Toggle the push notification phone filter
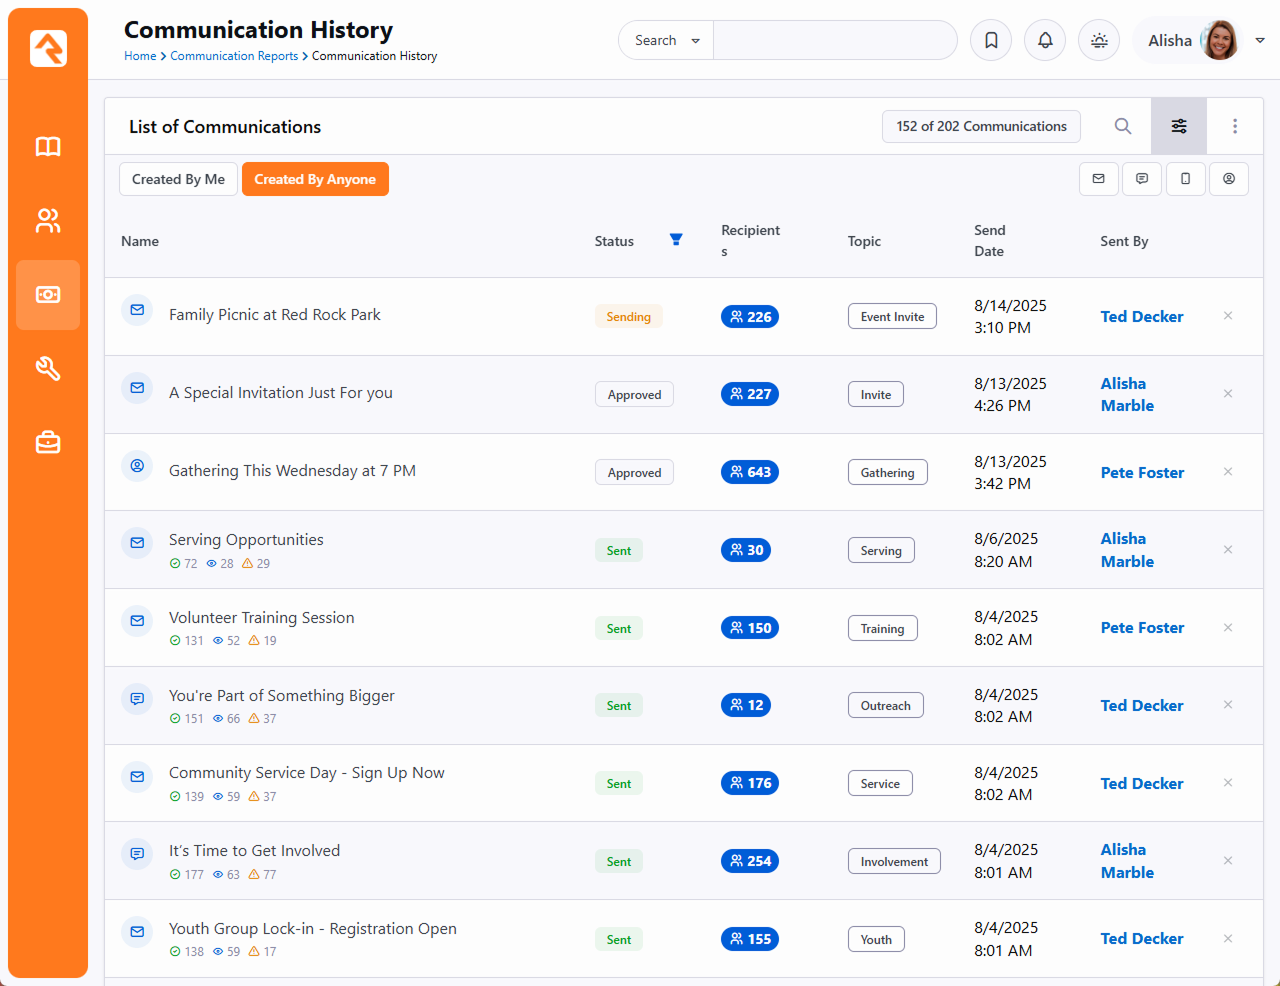This screenshot has width=1280, height=986. pos(1185,179)
